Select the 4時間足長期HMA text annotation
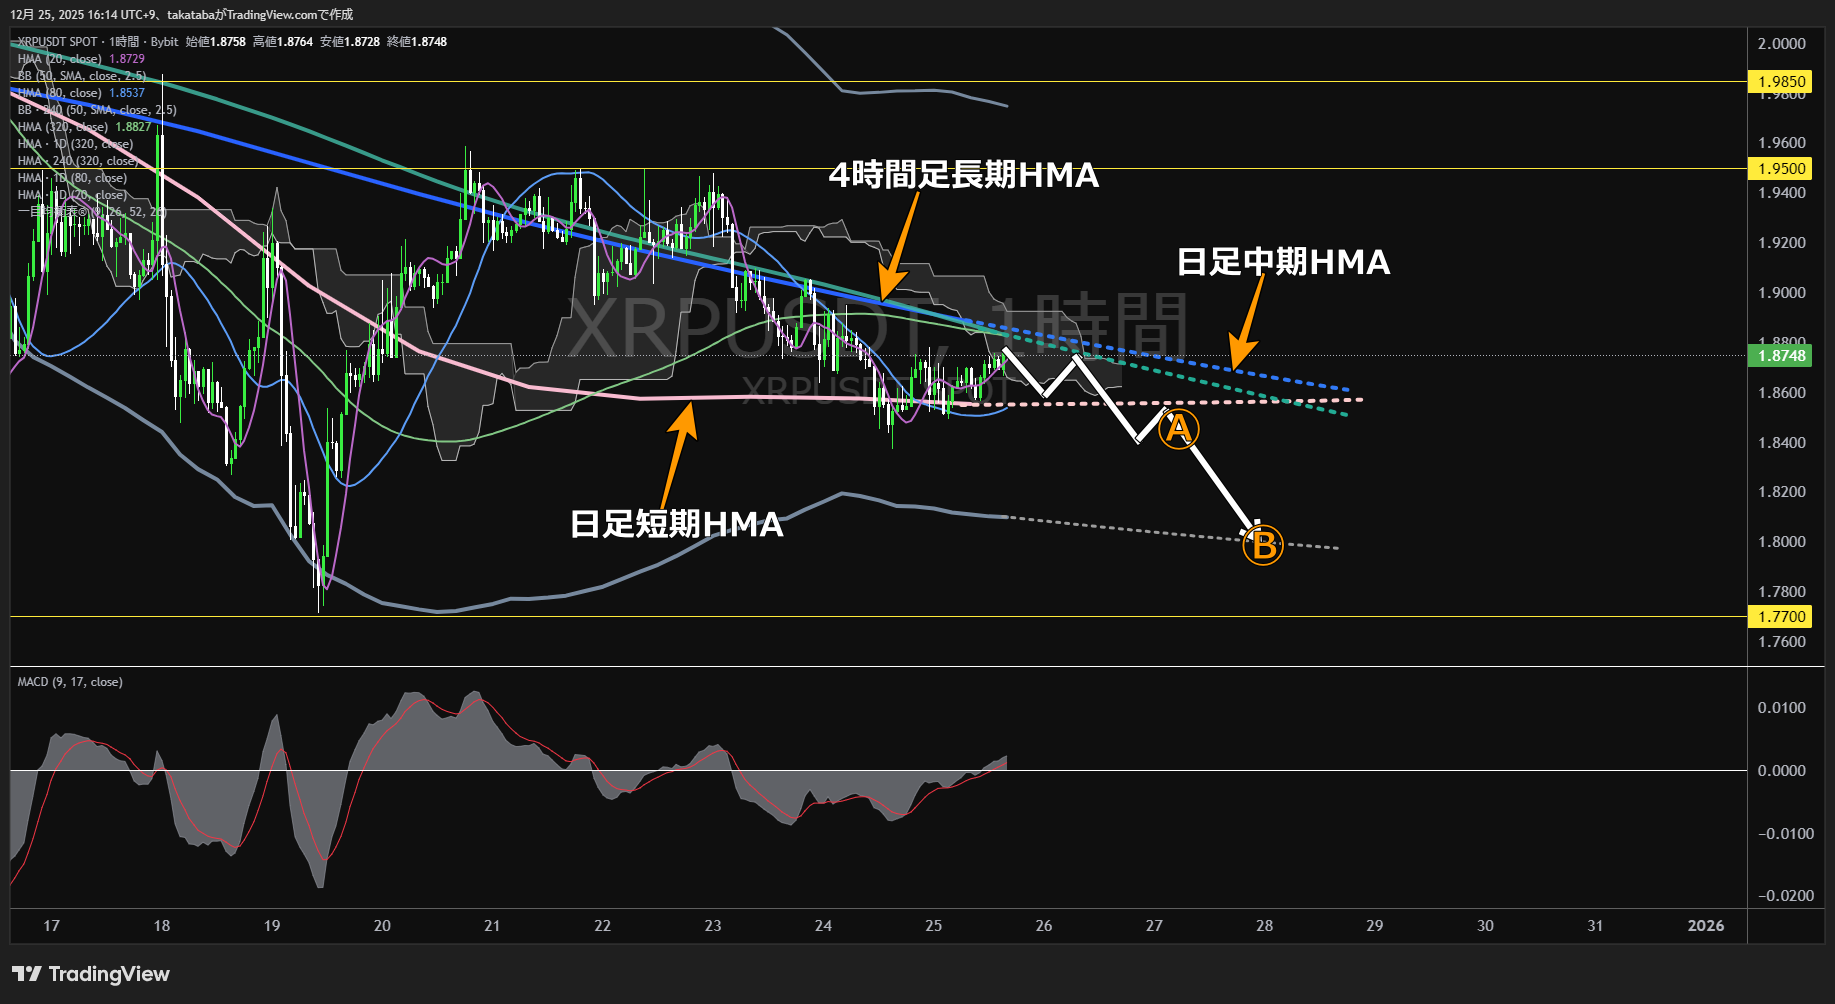Screen dimensions: 1835x1004 click(963, 175)
